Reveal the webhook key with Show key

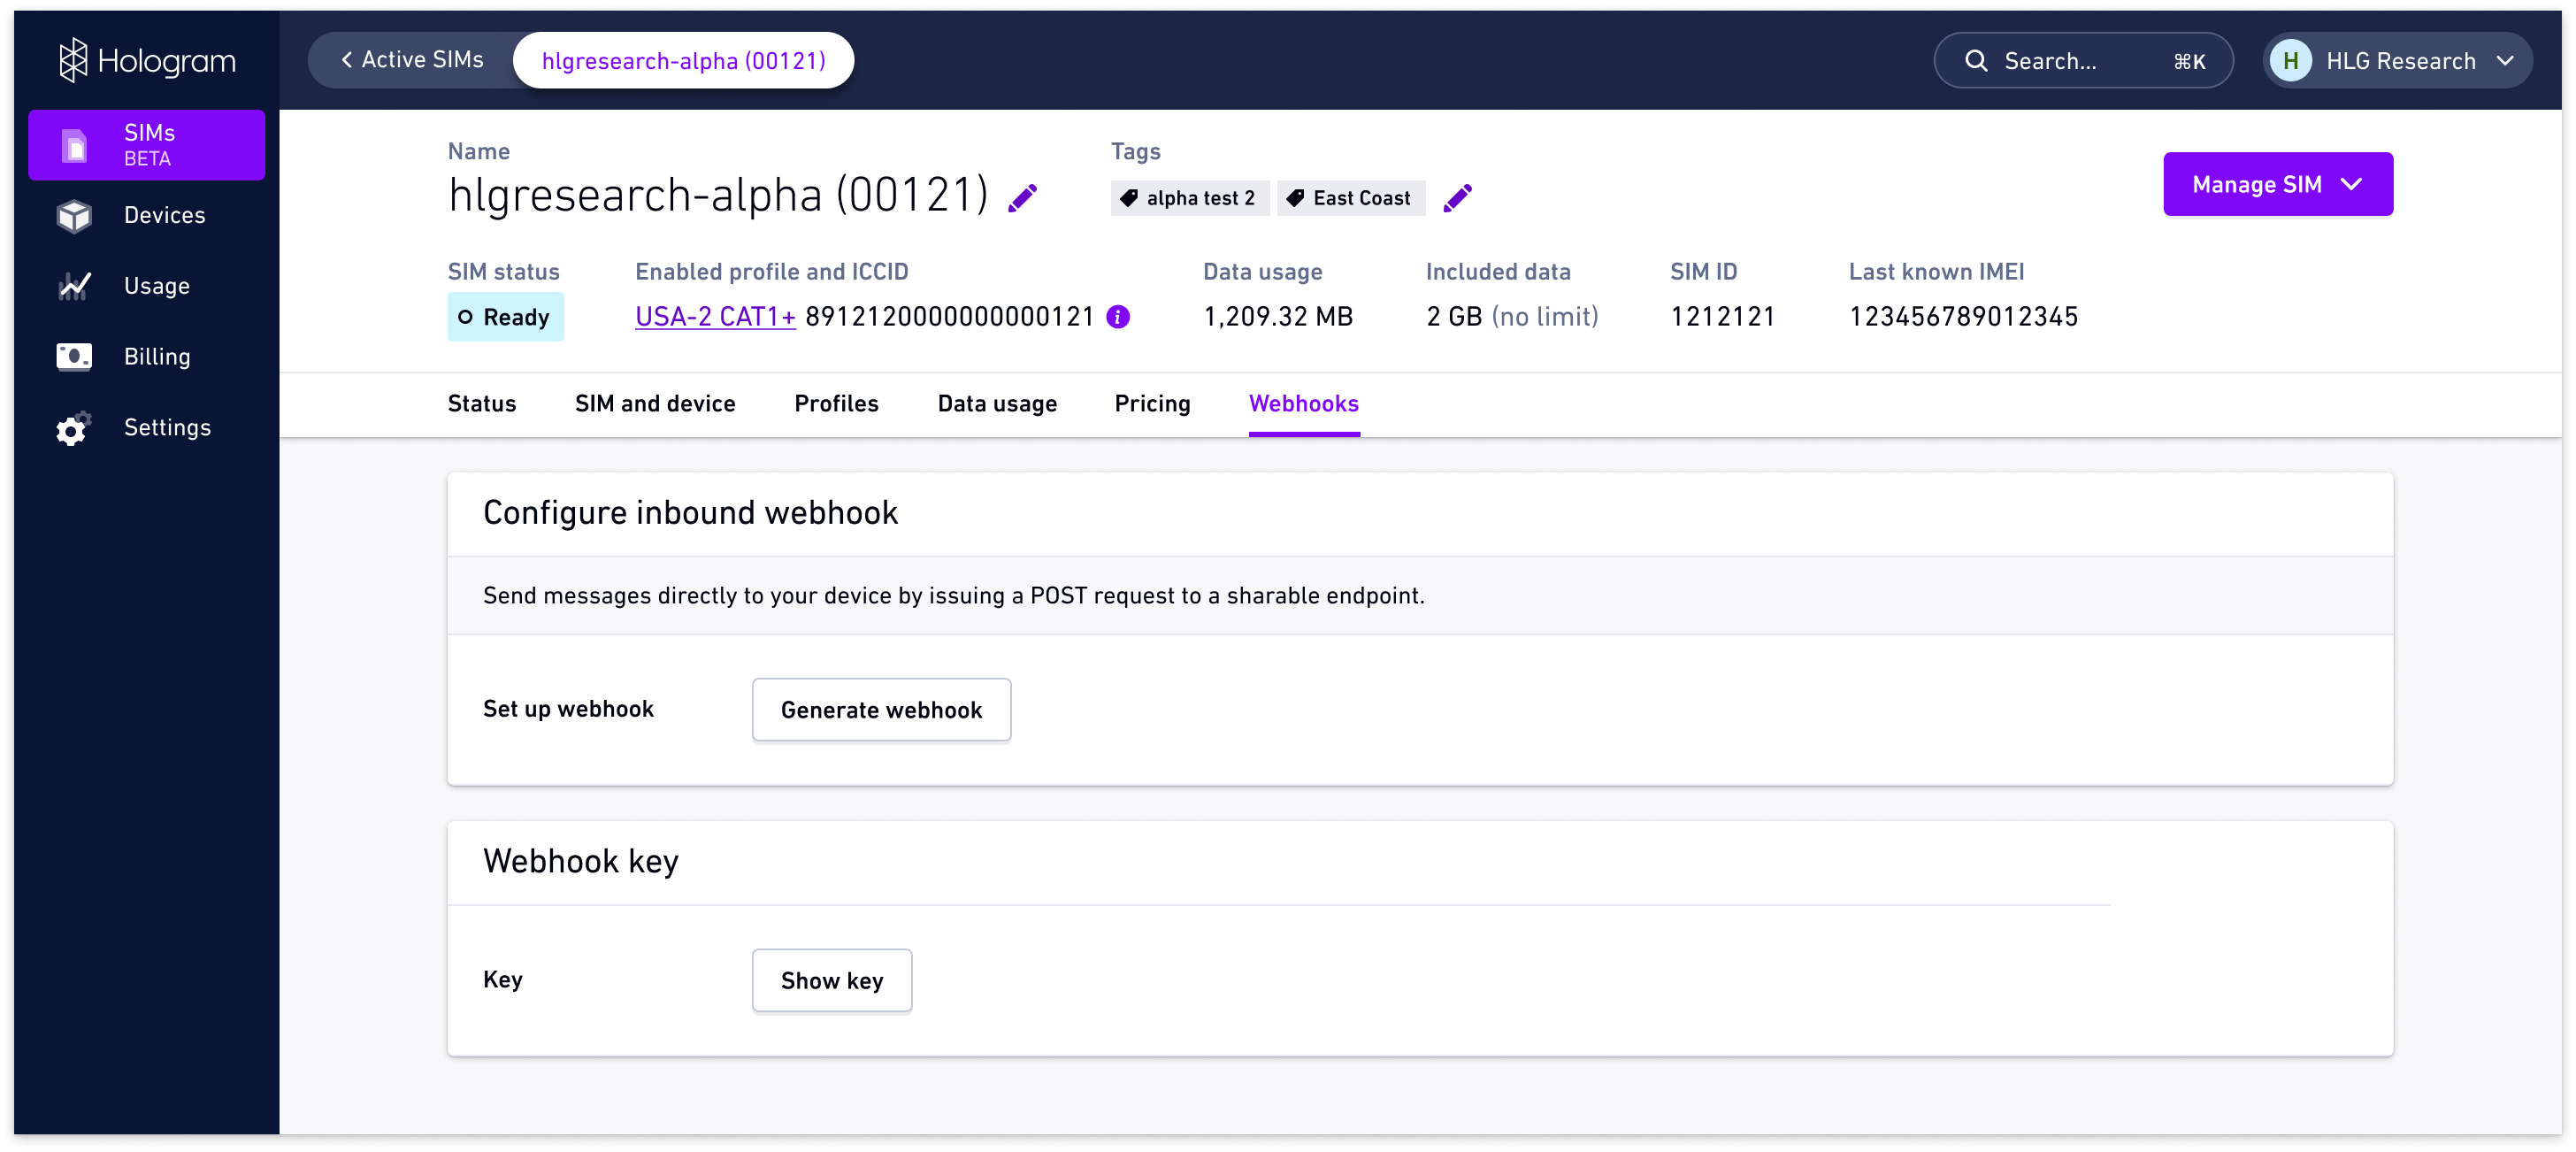coord(831,980)
